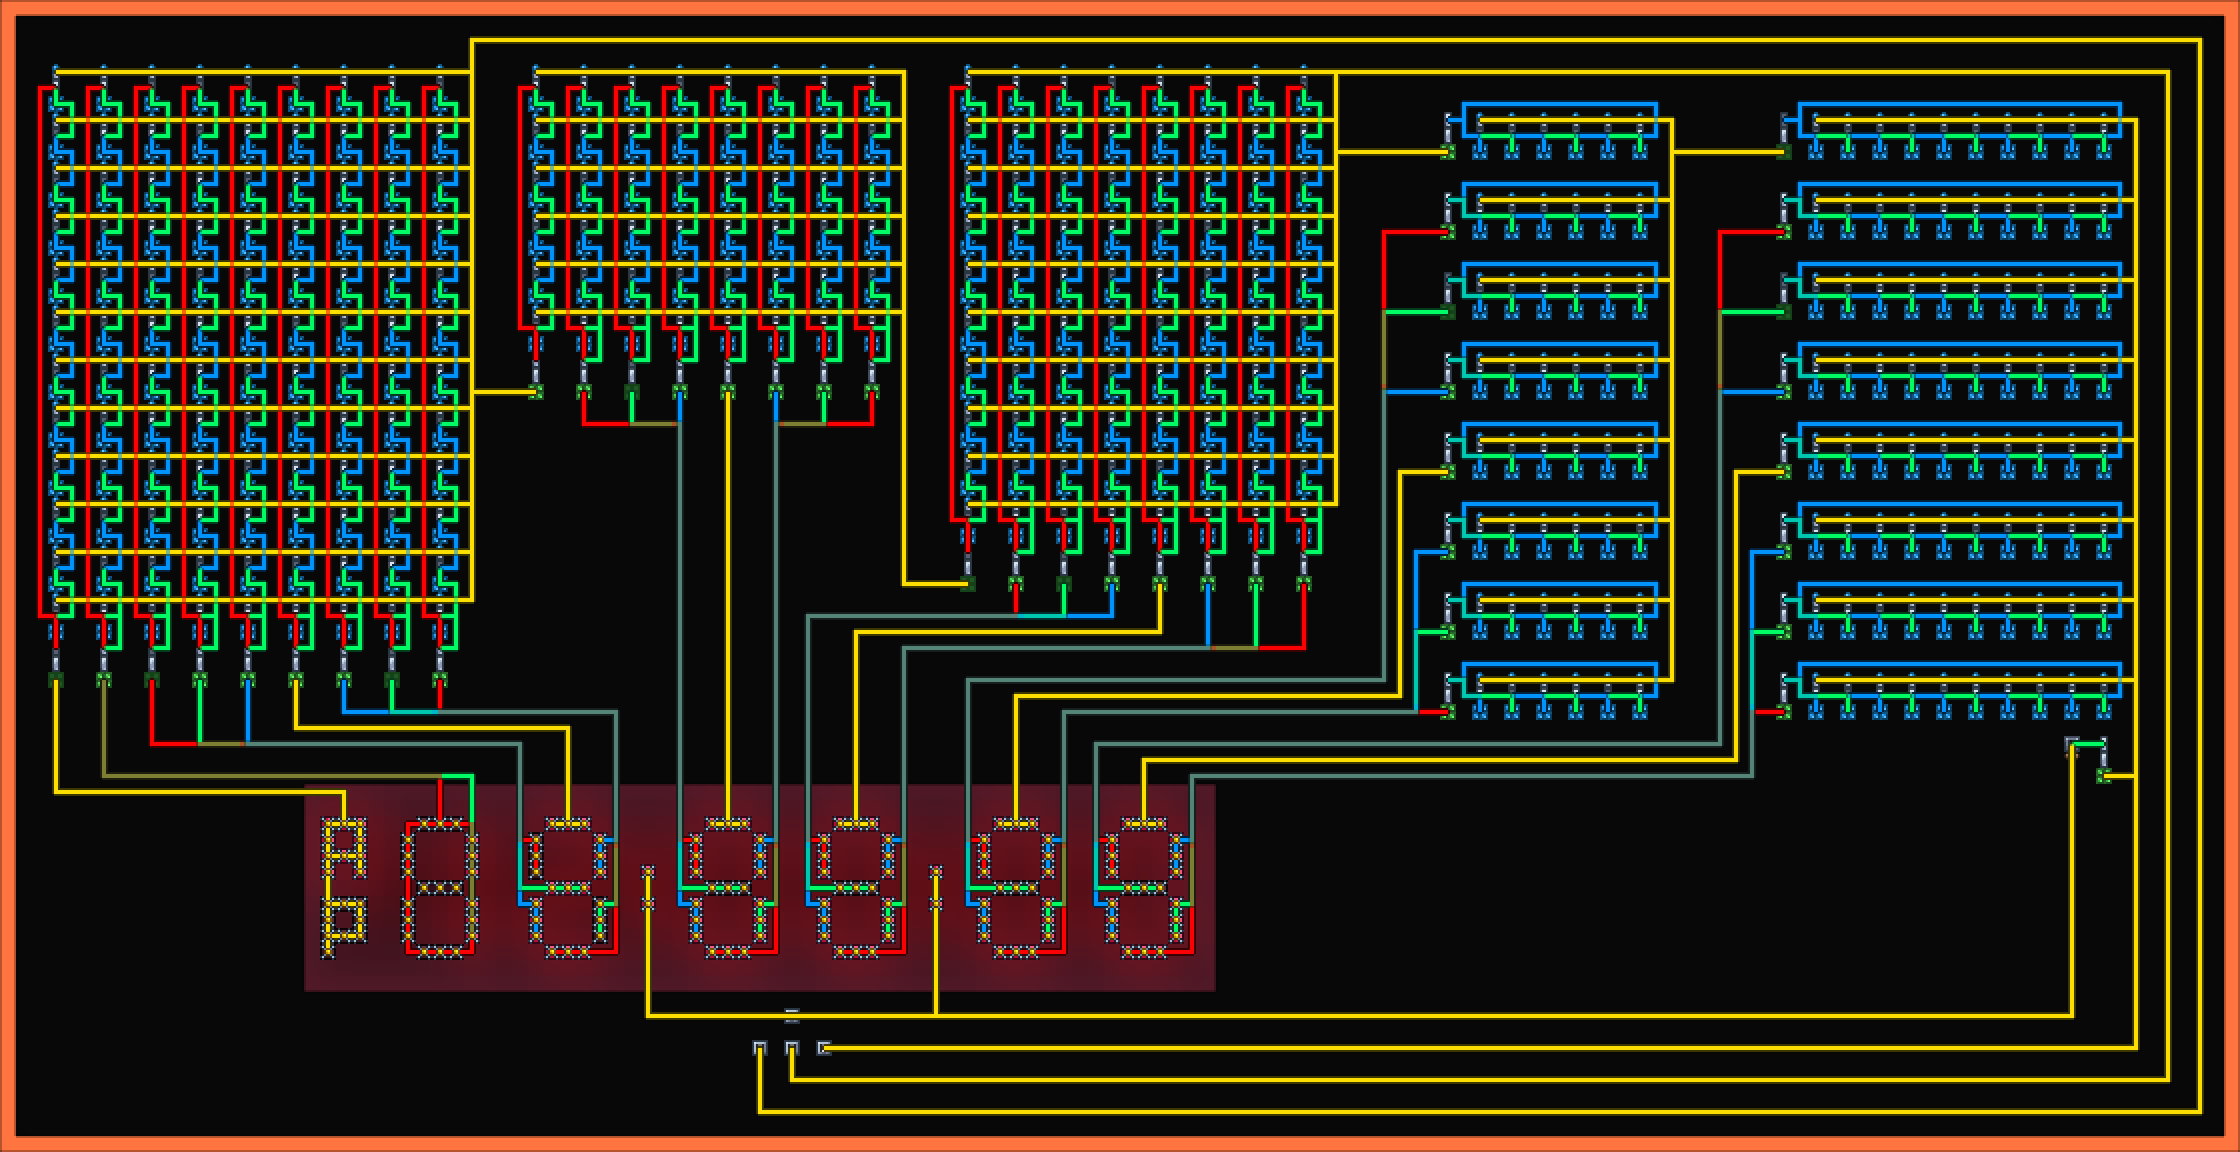Select the yellow-wired input node of the middle grid
This screenshot has width=2240, height=1152.
(536, 392)
